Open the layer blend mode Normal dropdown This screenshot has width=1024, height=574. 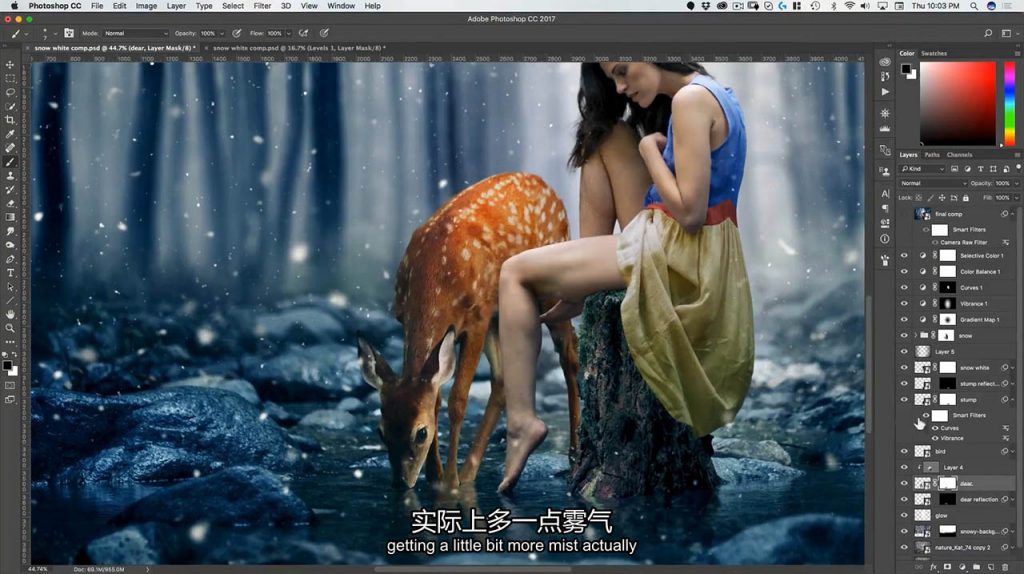(933, 183)
